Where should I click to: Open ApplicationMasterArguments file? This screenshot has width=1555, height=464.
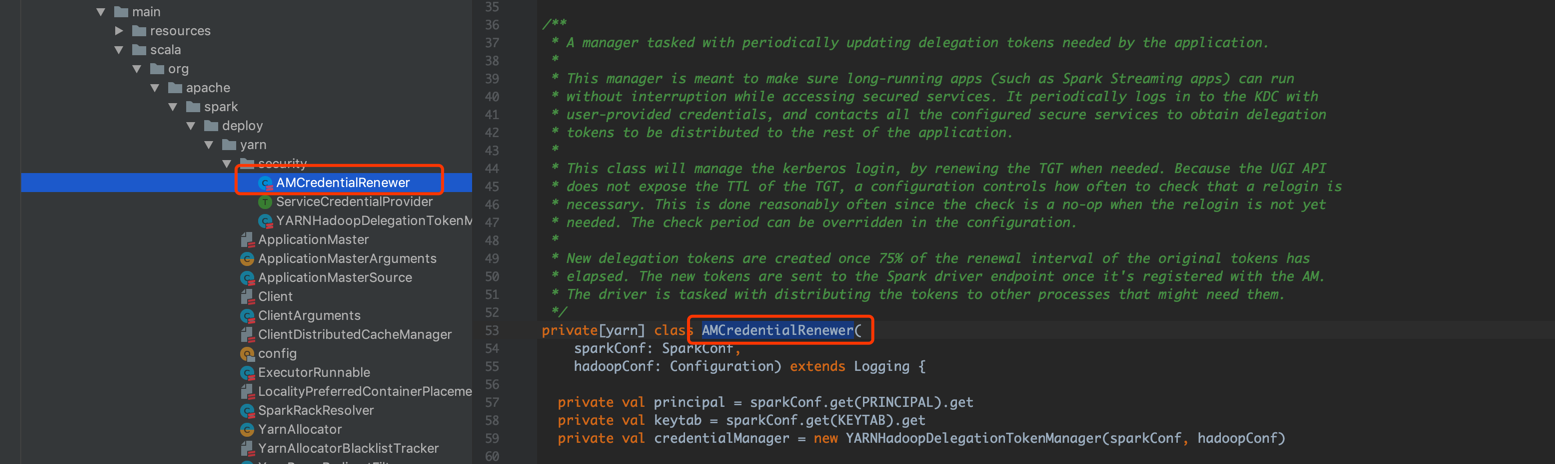tap(347, 259)
